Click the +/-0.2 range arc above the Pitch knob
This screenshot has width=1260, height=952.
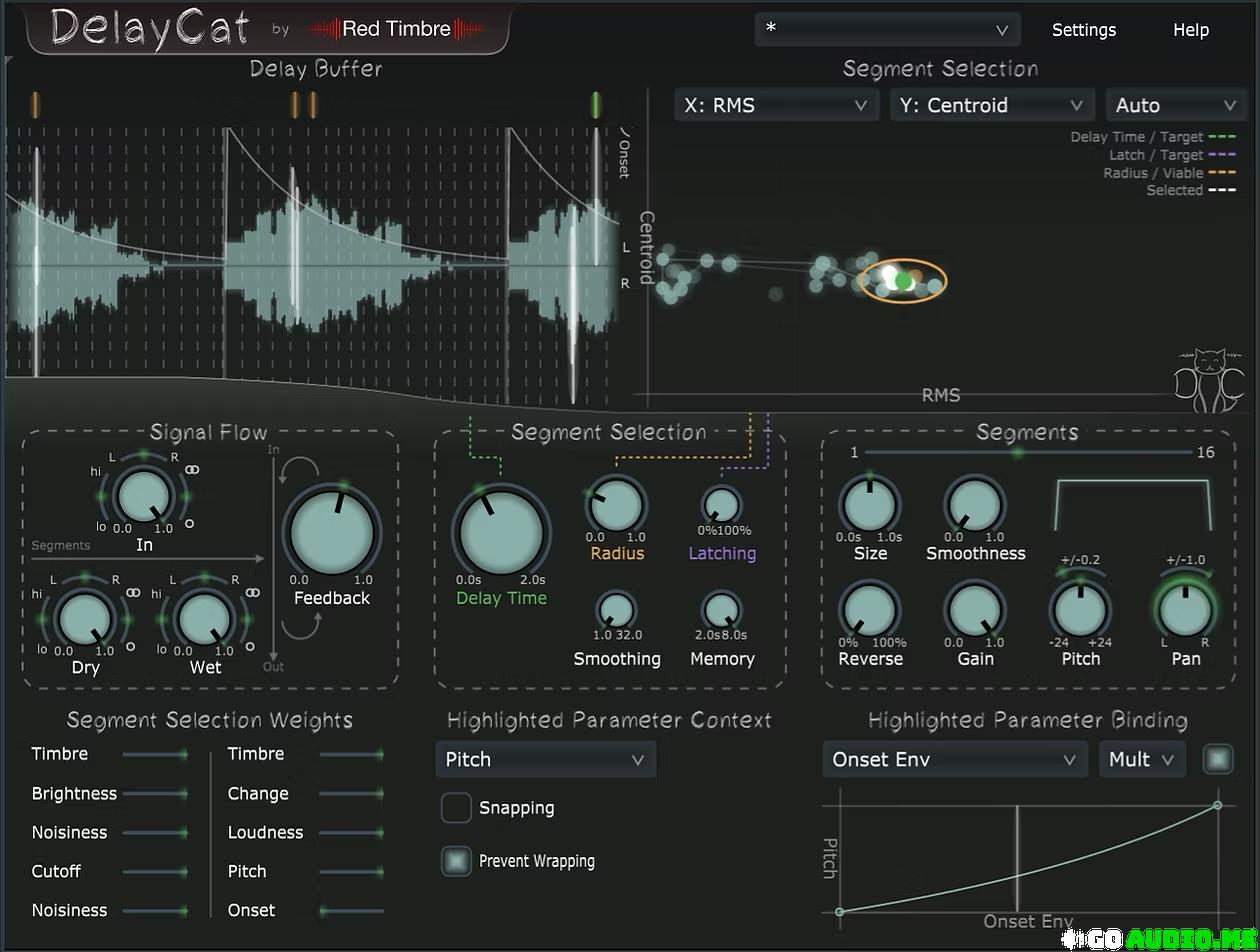point(1080,571)
